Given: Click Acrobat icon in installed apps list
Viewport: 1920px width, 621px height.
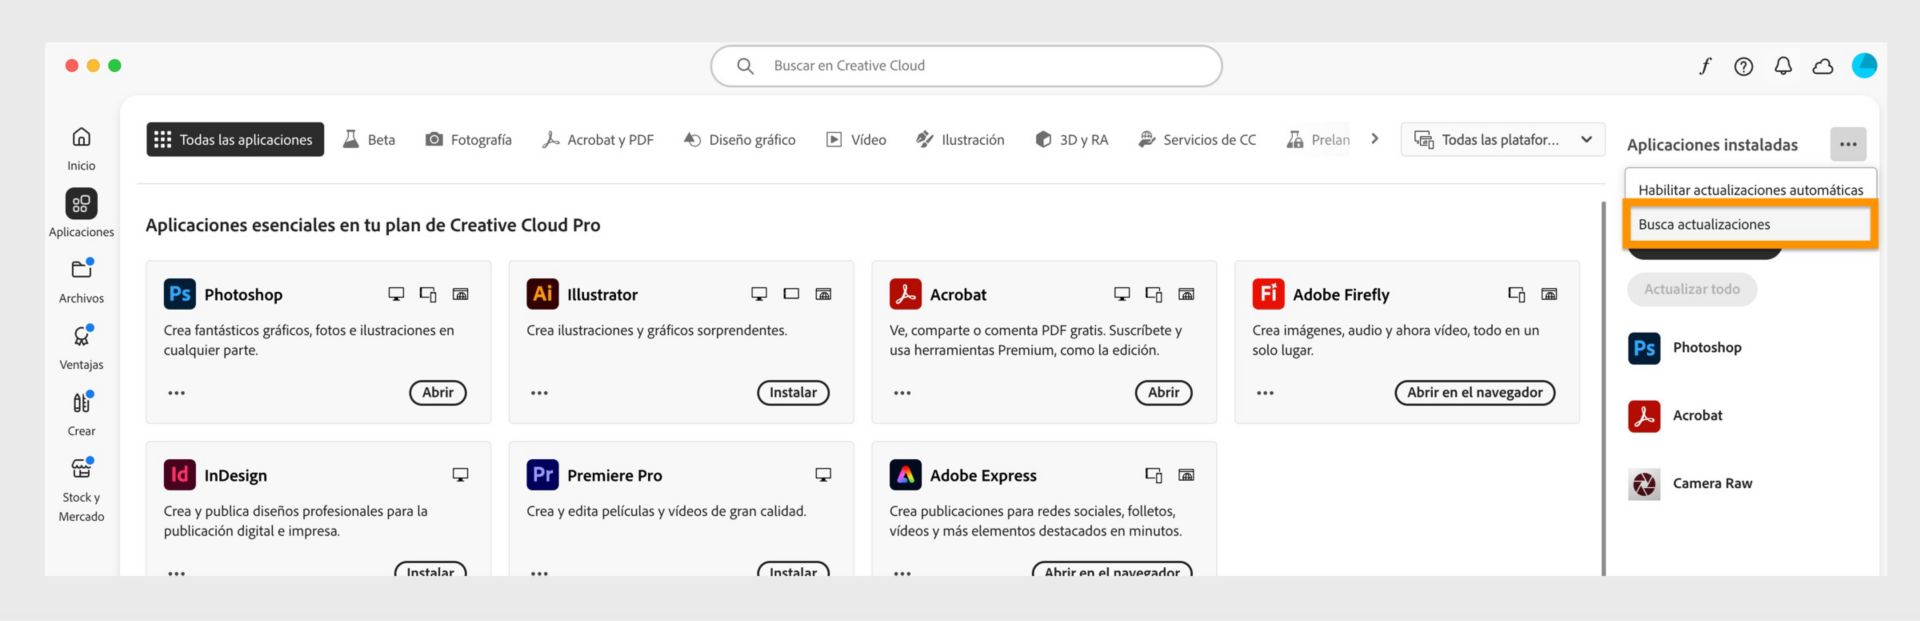Looking at the screenshot, I should click(1644, 416).
